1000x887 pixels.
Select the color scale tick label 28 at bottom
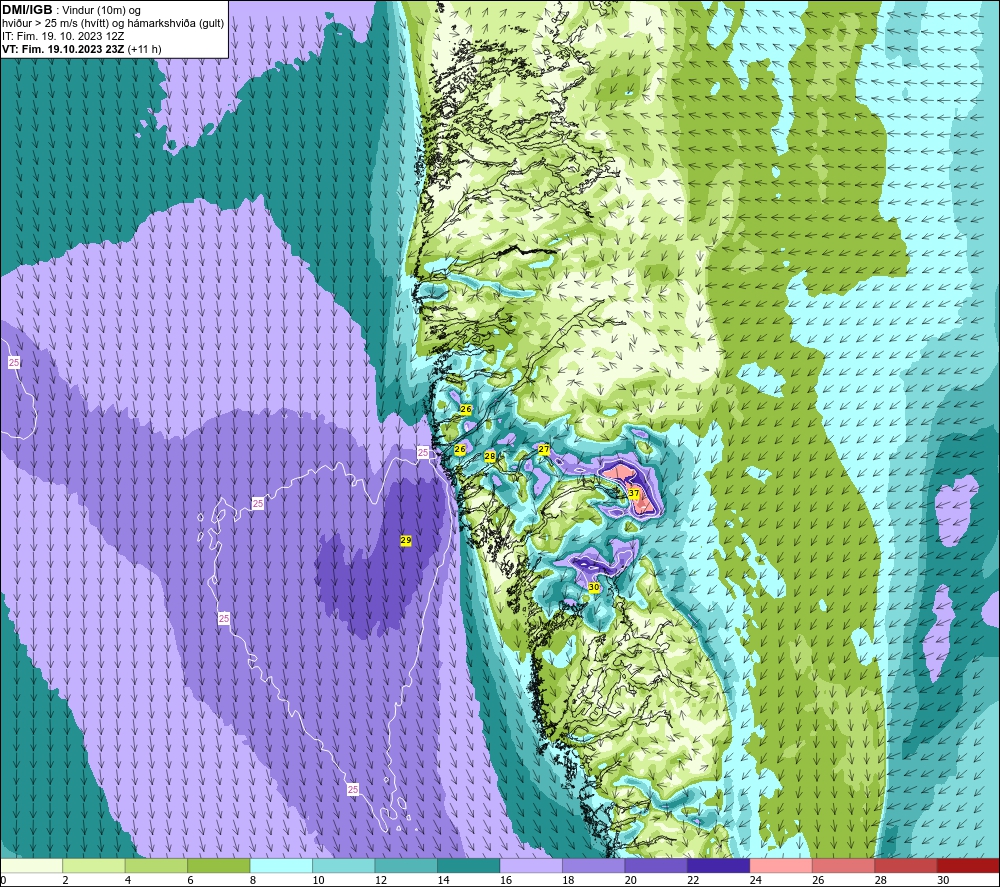(x=881, y=880)
